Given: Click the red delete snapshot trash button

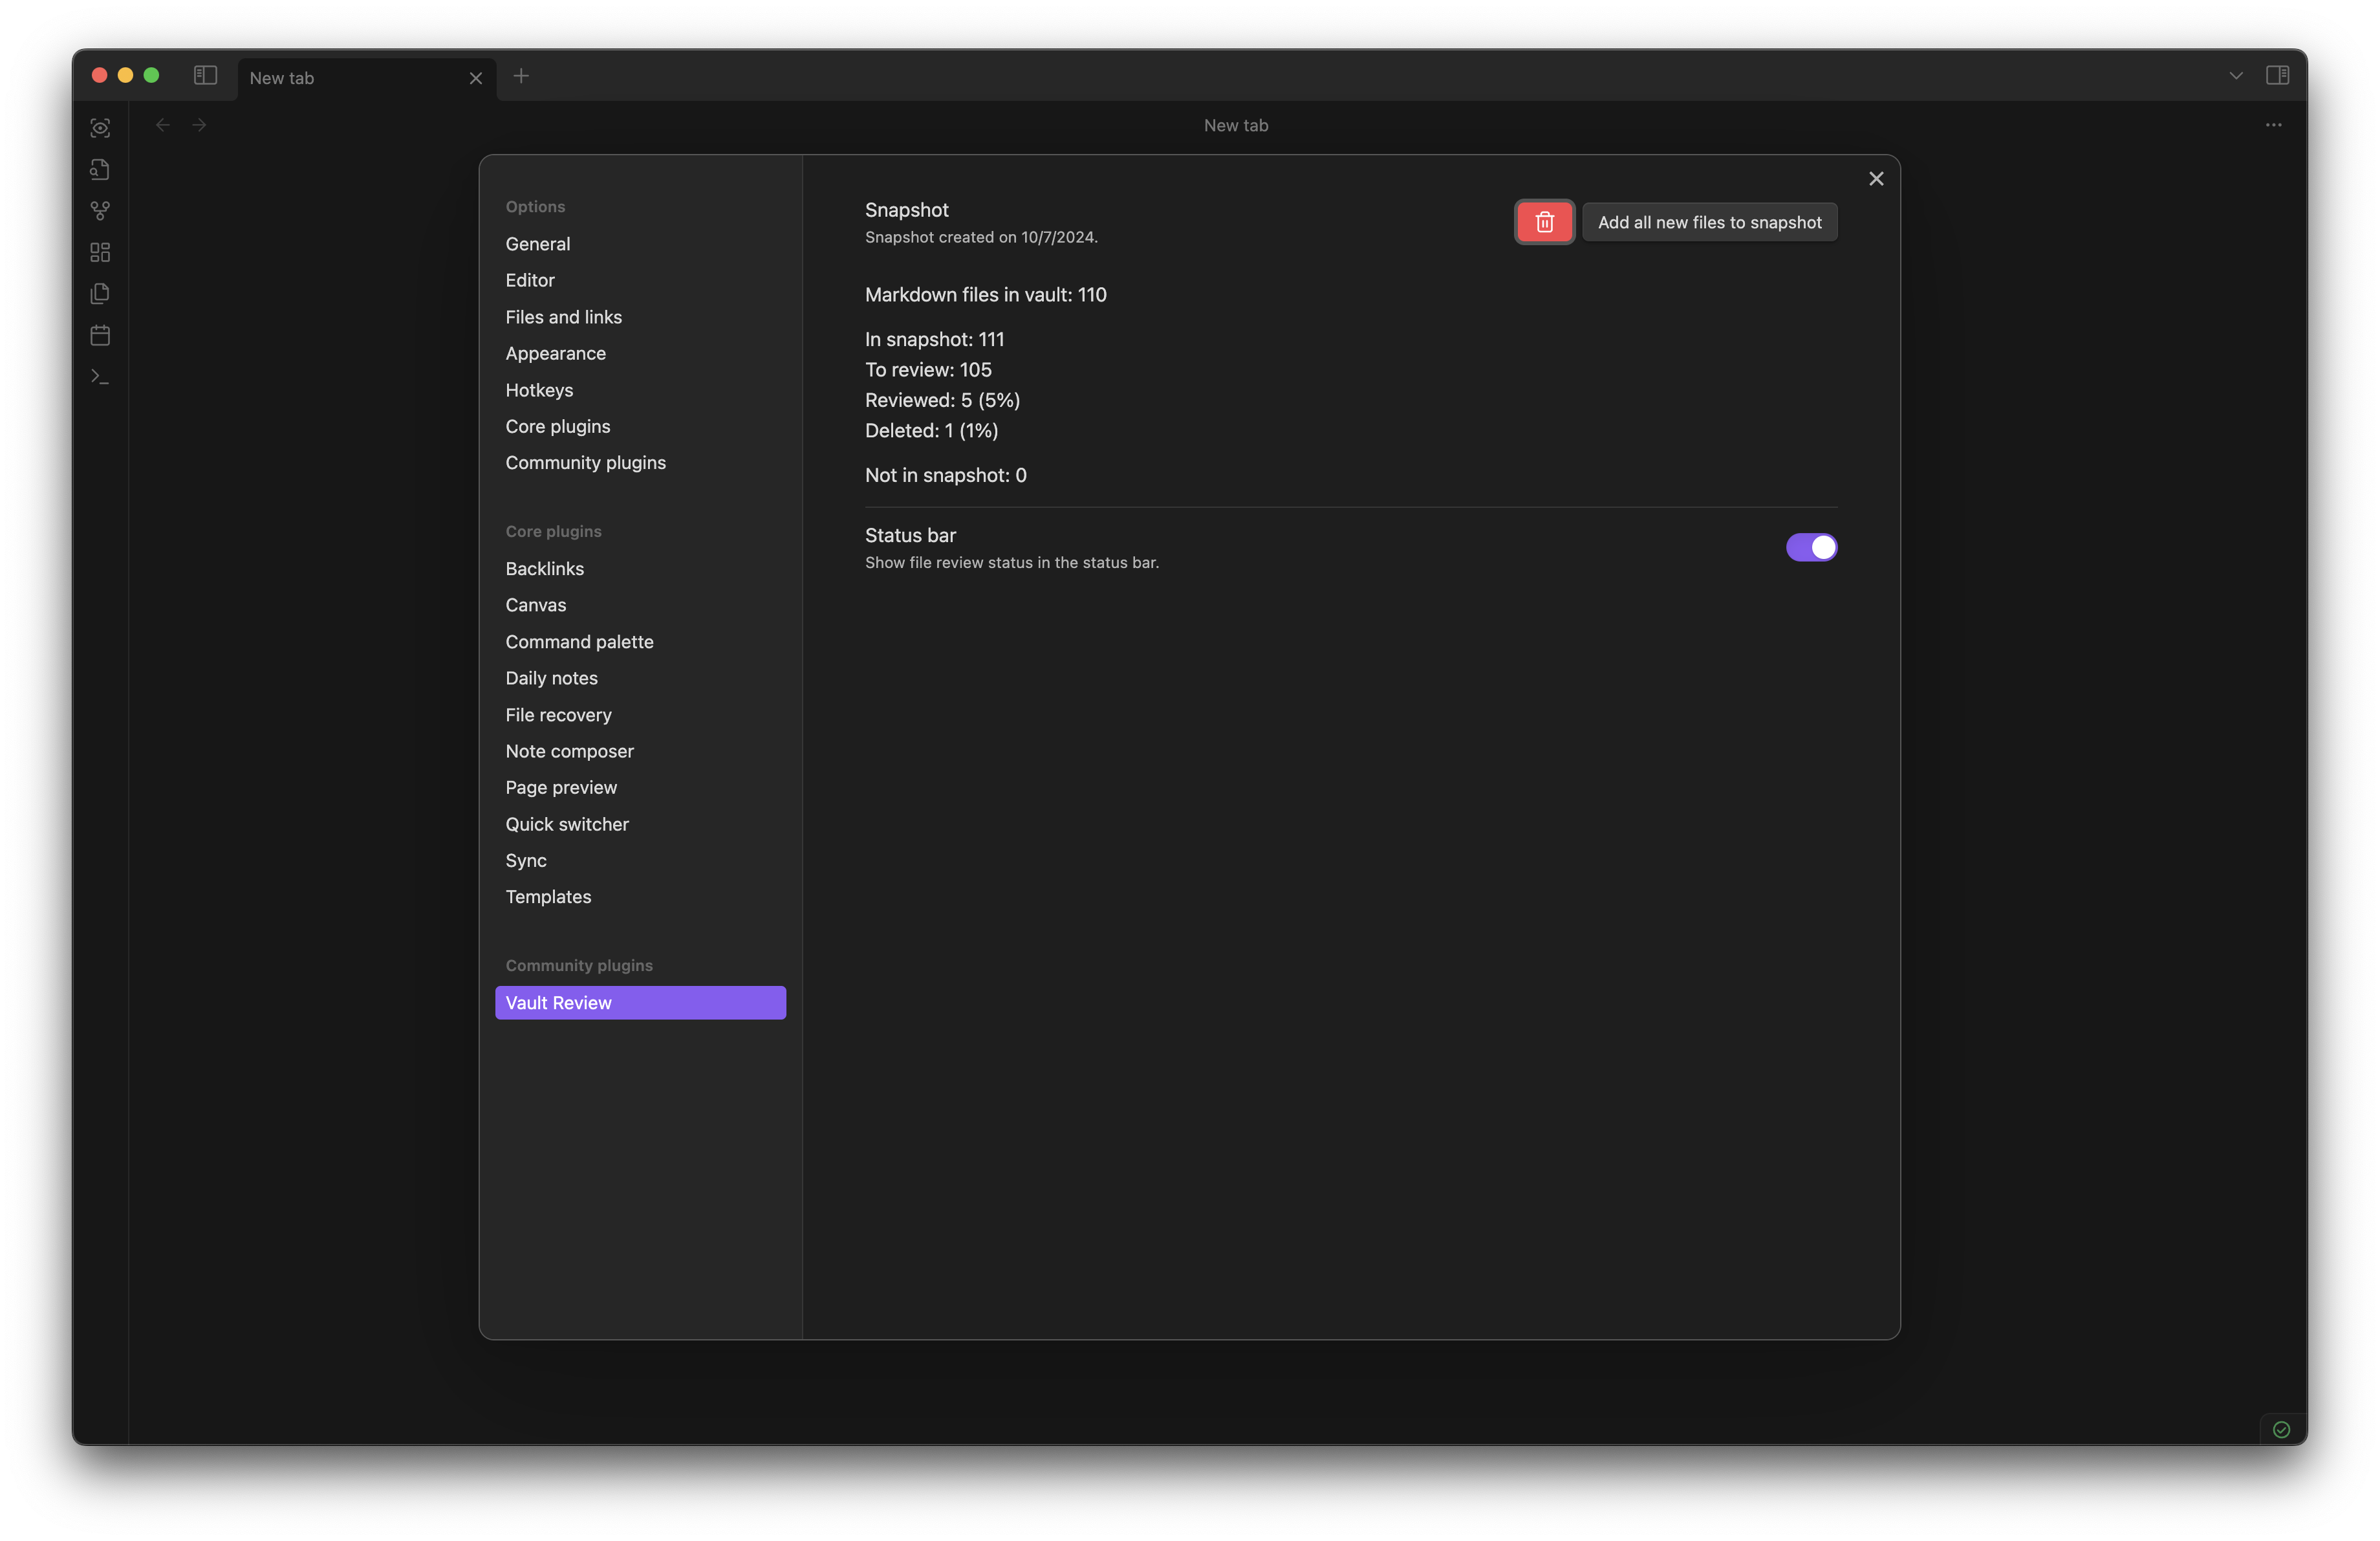Looking at the screenshot, I should click(1544, 222).
